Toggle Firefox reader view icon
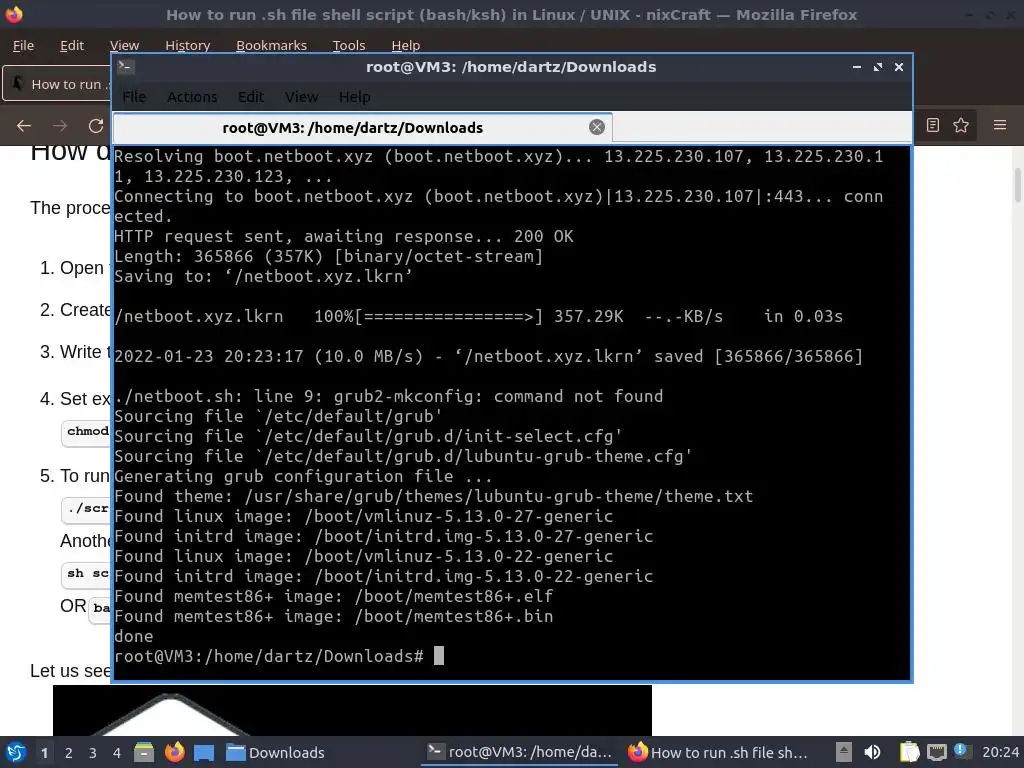Screen dimensions: 1024x768 point(933,125)
